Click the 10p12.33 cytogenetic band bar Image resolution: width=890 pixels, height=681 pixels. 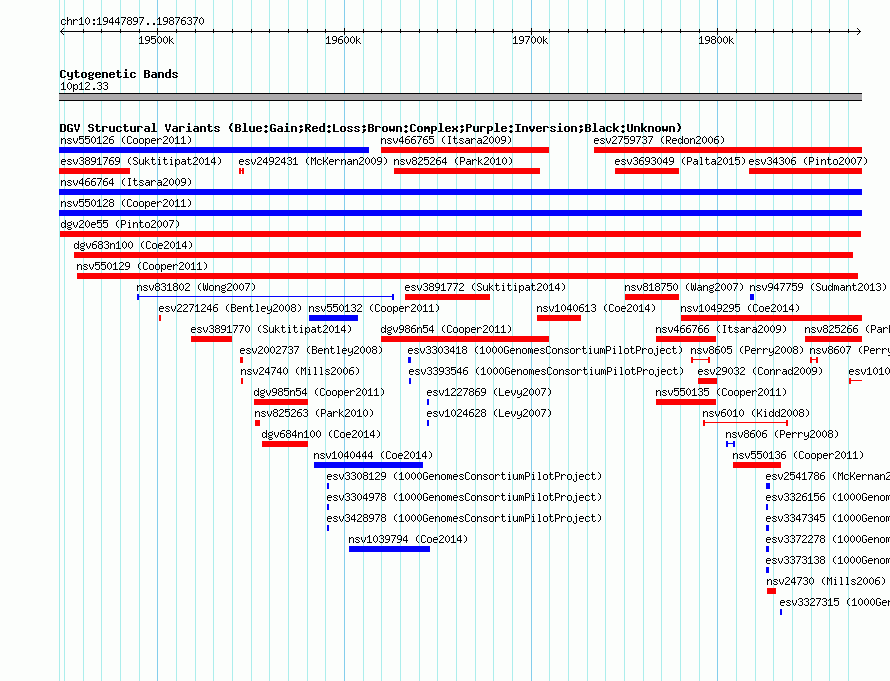pos(460,97)
